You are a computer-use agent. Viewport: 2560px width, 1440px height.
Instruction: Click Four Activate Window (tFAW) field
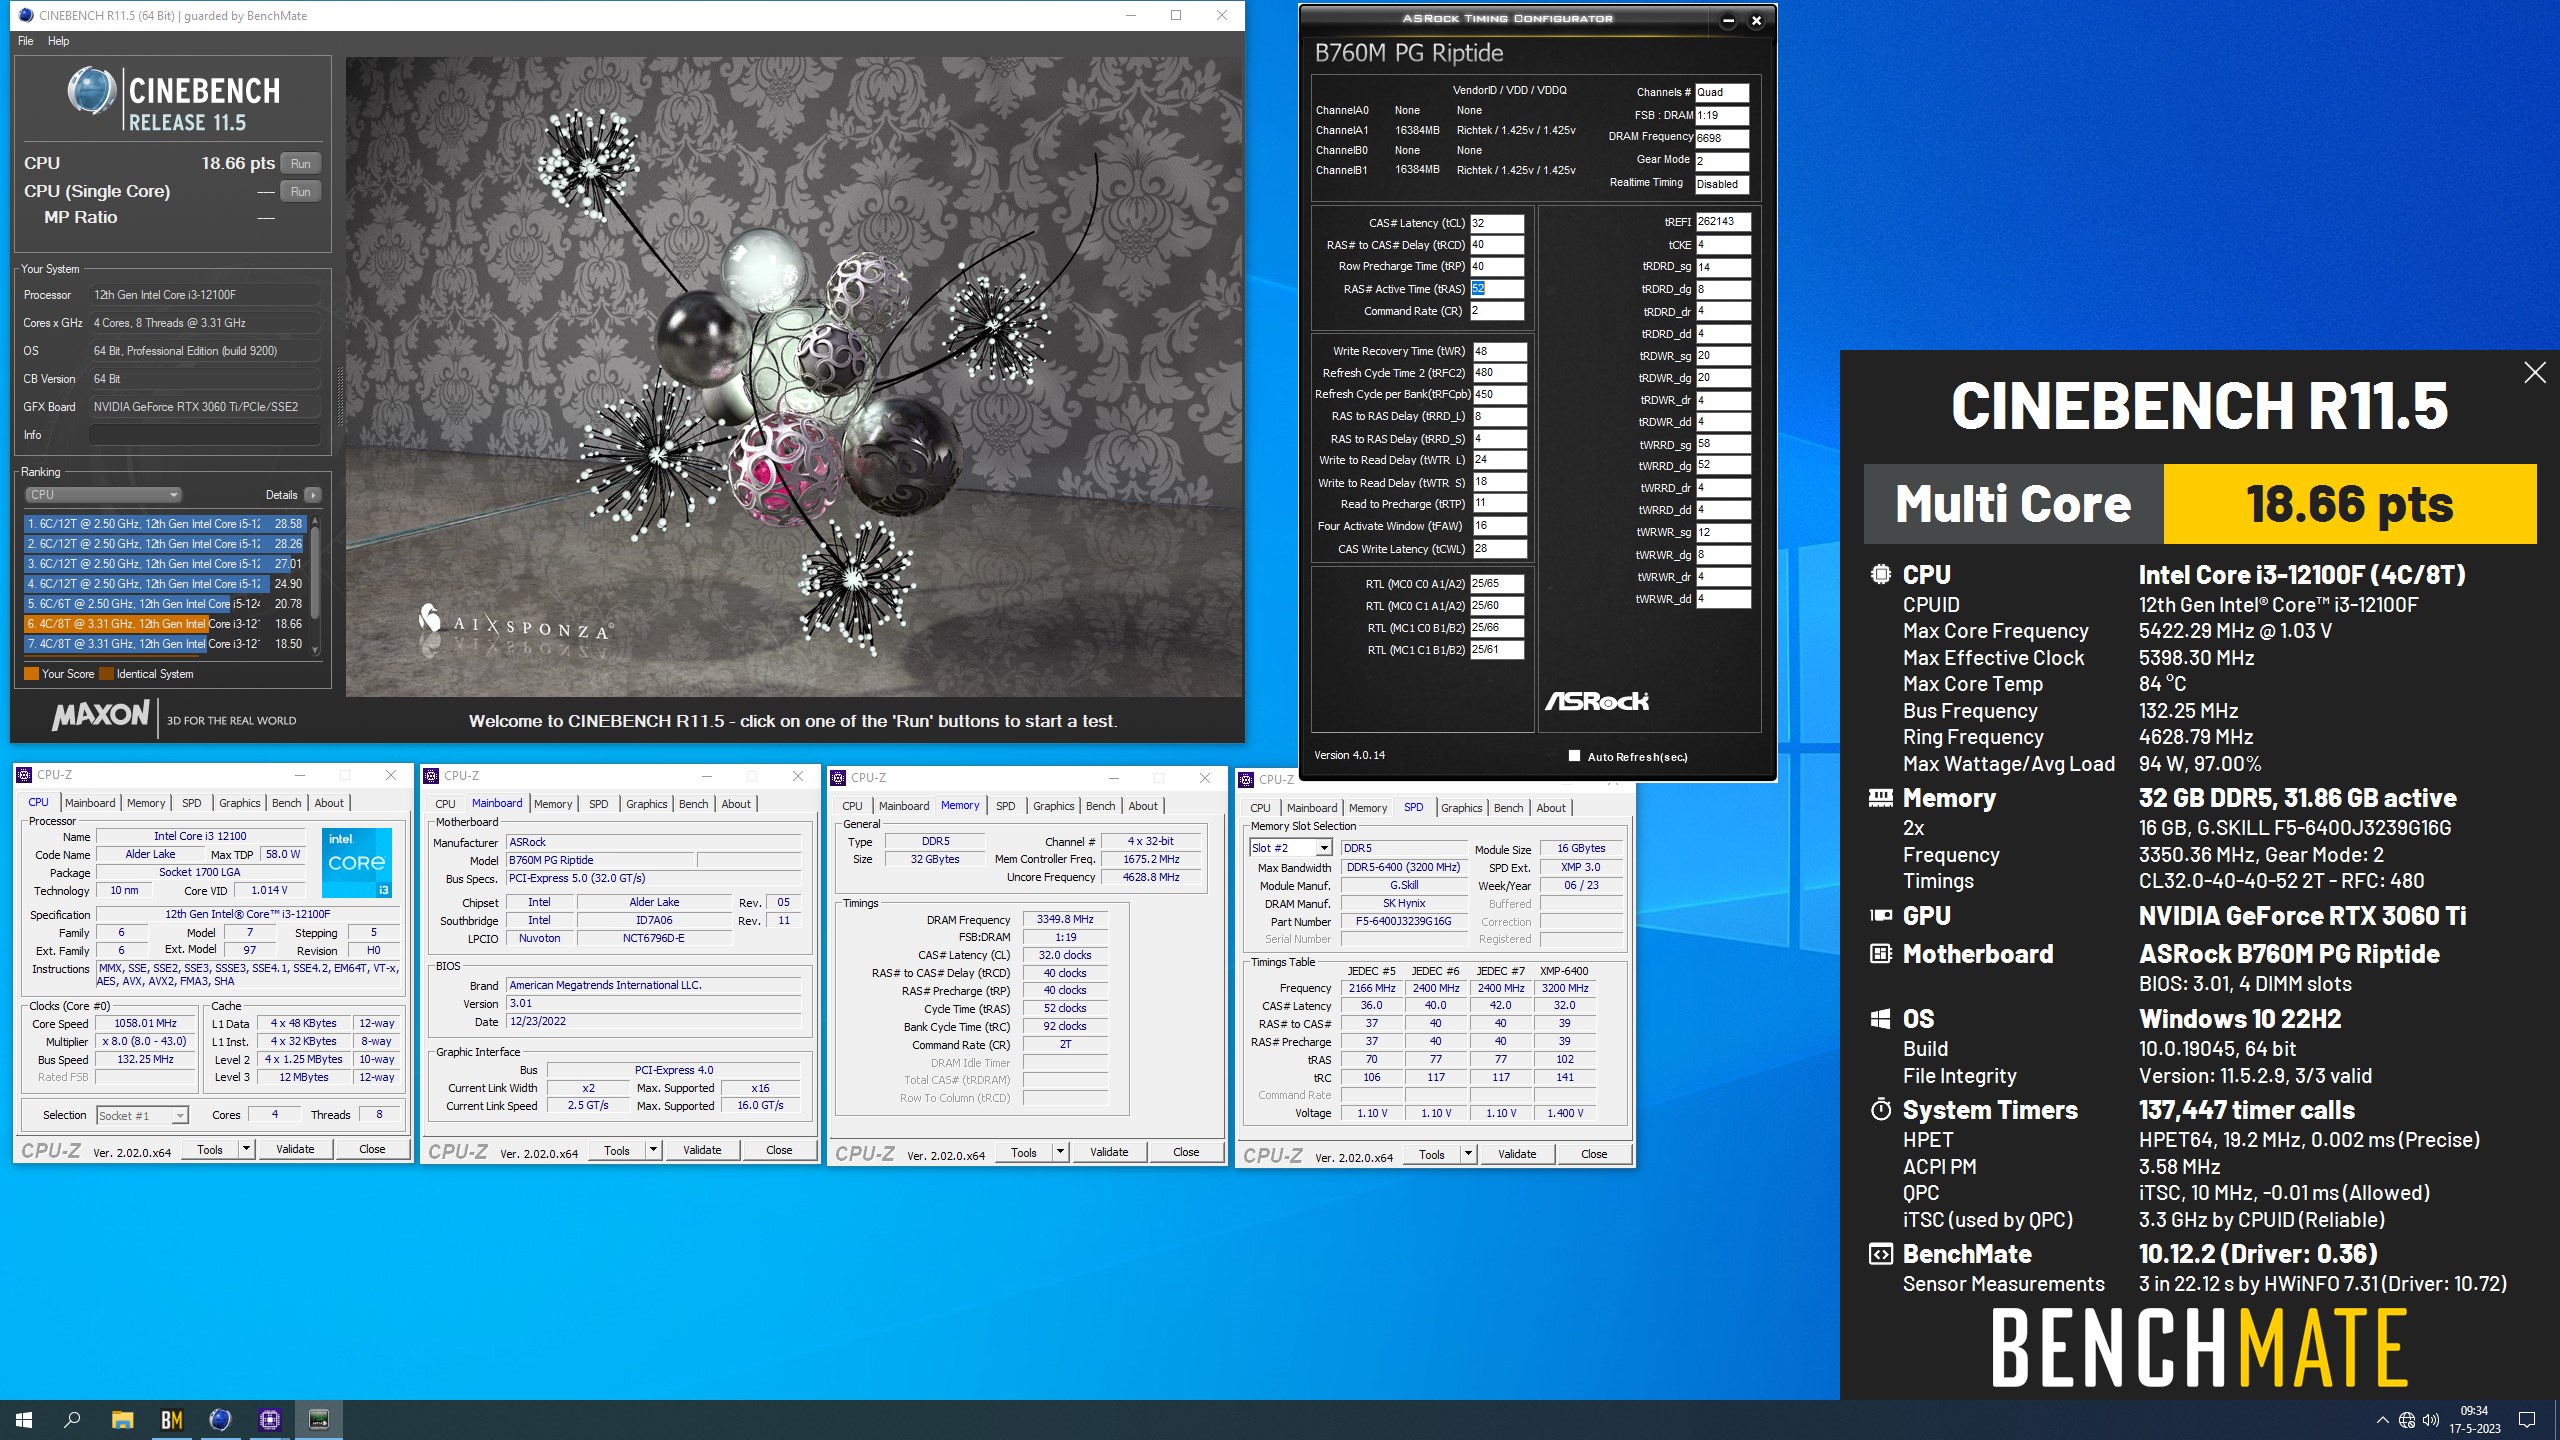tap(1499, 526)
